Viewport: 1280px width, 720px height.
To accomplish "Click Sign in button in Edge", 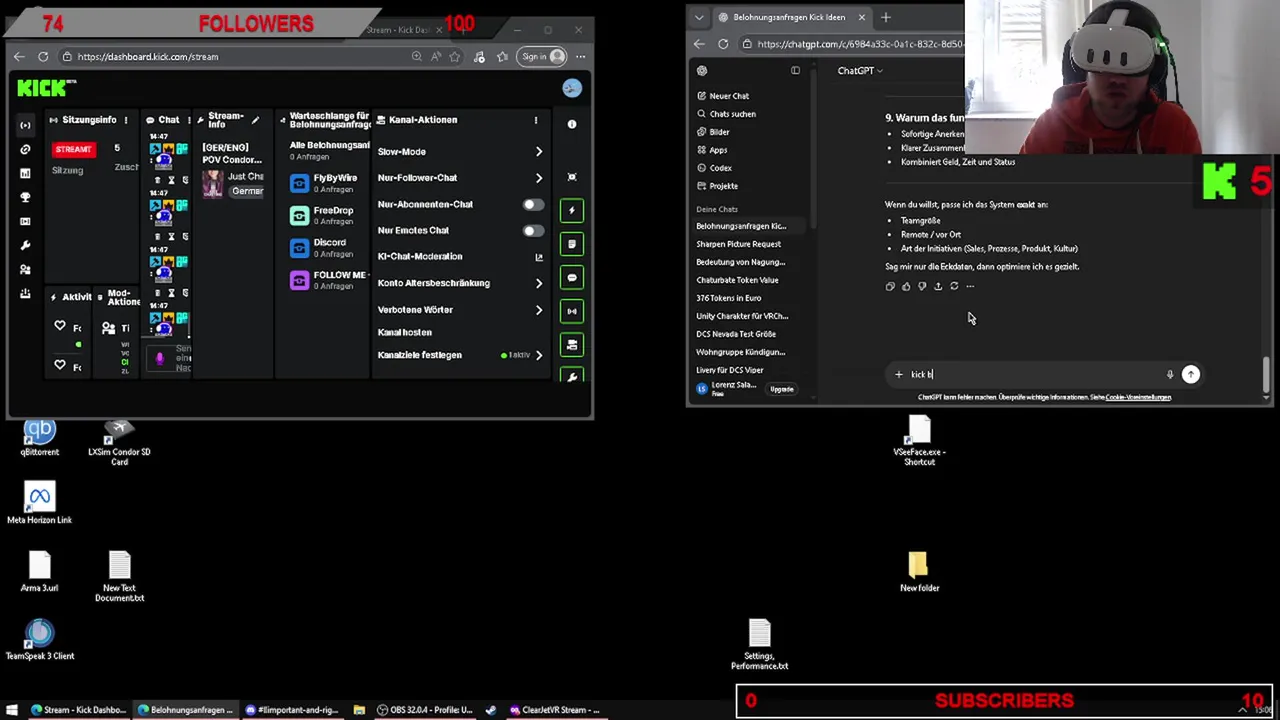I will click(544, 57).
